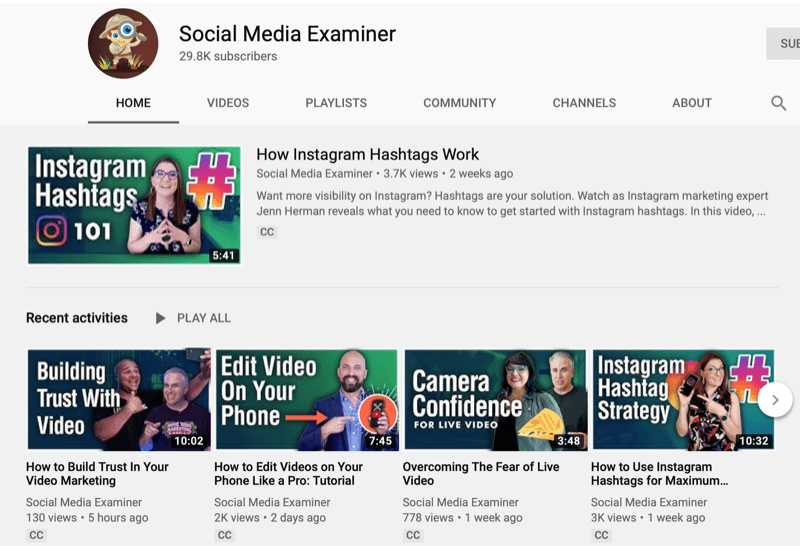Screen dimensions: 800x546
Task: Click channel name under Edit Videos video
Action: [x=272, y=502]
